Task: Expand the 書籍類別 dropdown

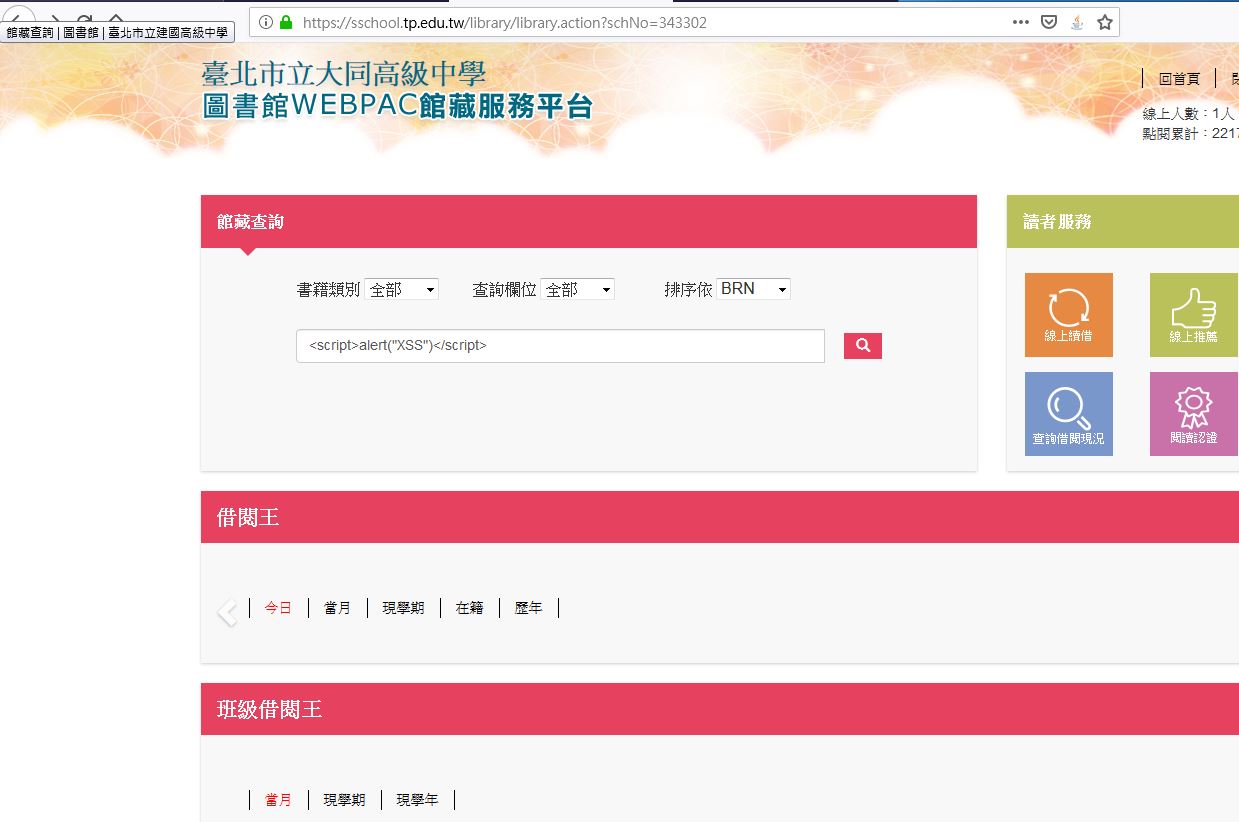Action: (402, 289)
